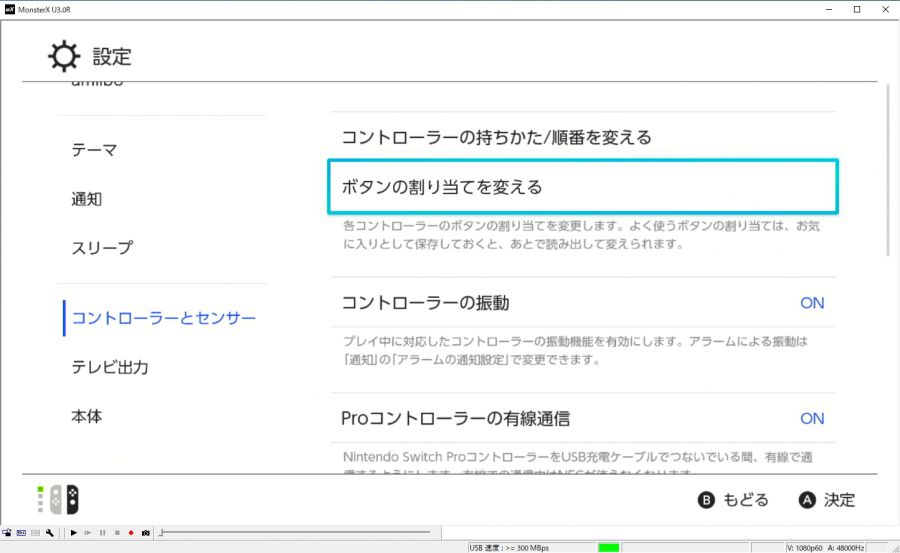Close the MonsterX window
Viewport: 900px width, 553px height.
coord(885,9)
